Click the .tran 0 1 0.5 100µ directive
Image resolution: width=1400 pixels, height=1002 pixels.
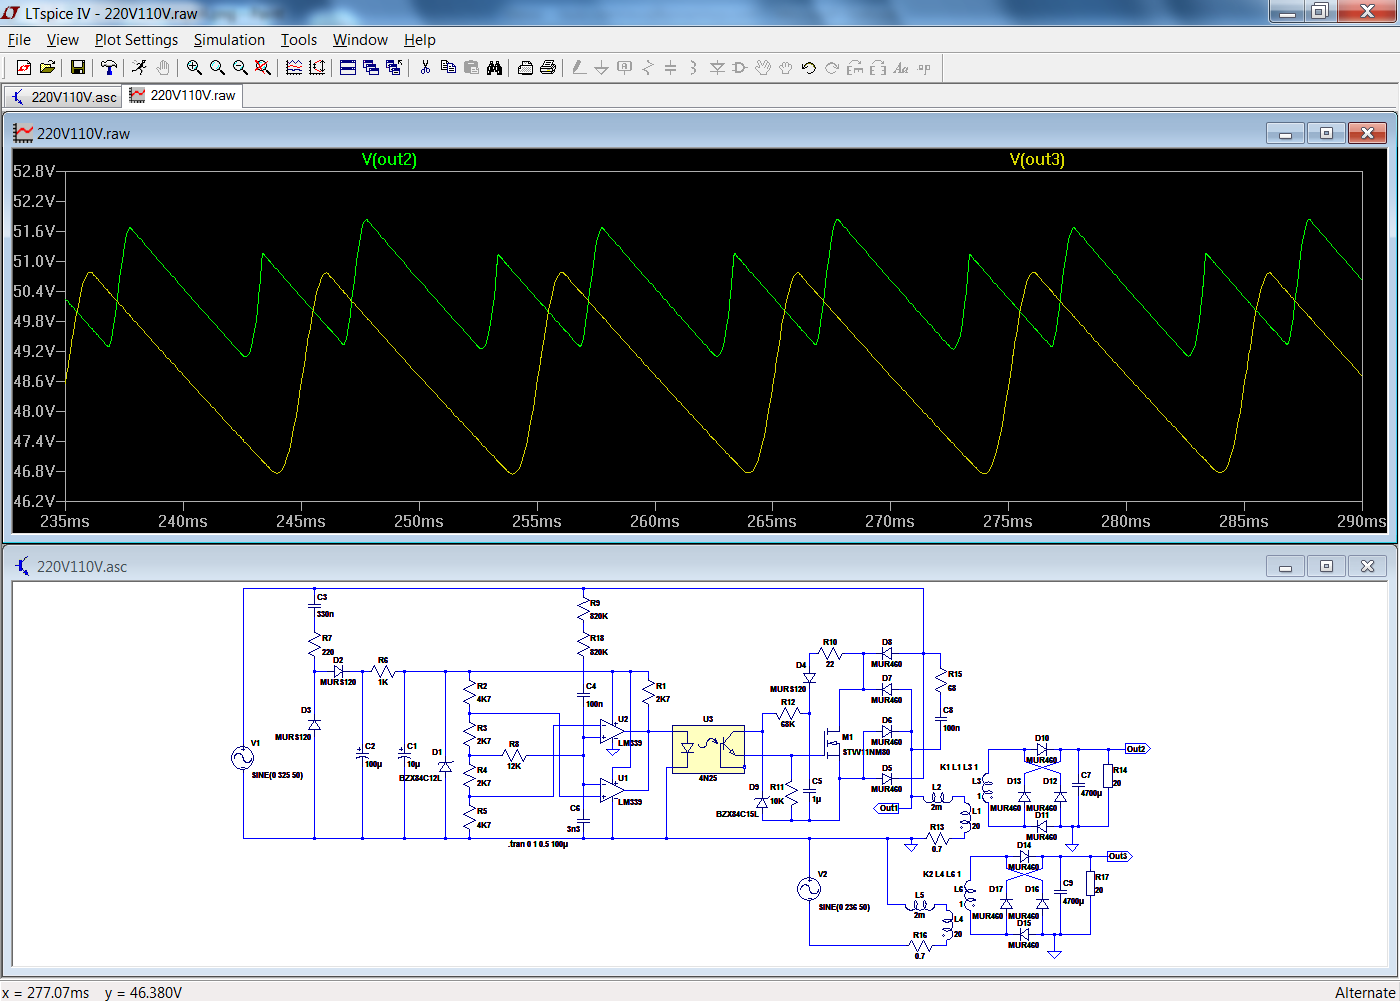pos(538,844)
